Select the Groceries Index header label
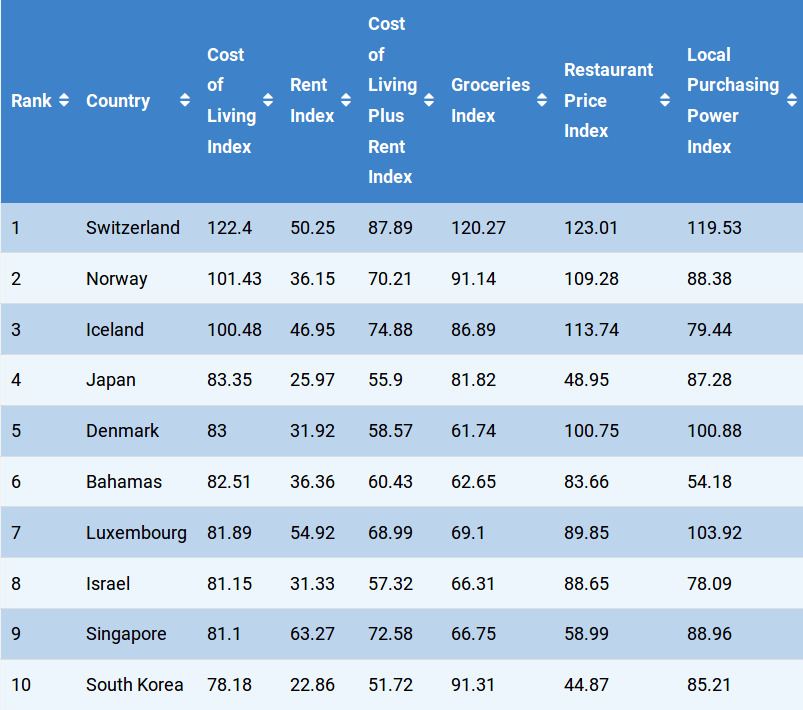Viewport: 803px width, 710px height. click(x=490, y=101)
